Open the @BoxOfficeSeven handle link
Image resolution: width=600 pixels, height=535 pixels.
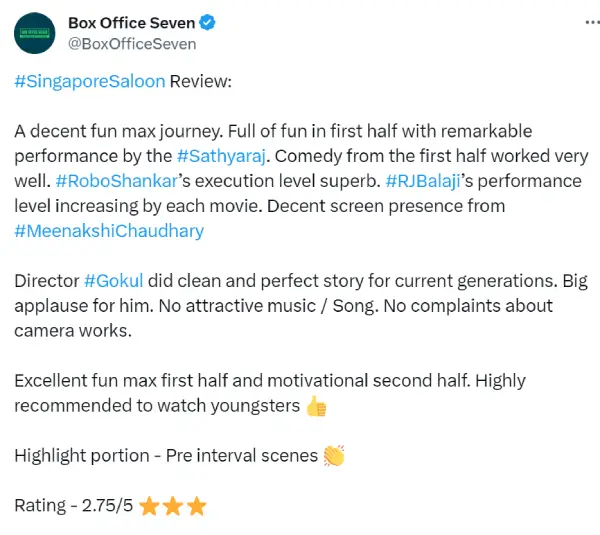(x=132, y=44)
